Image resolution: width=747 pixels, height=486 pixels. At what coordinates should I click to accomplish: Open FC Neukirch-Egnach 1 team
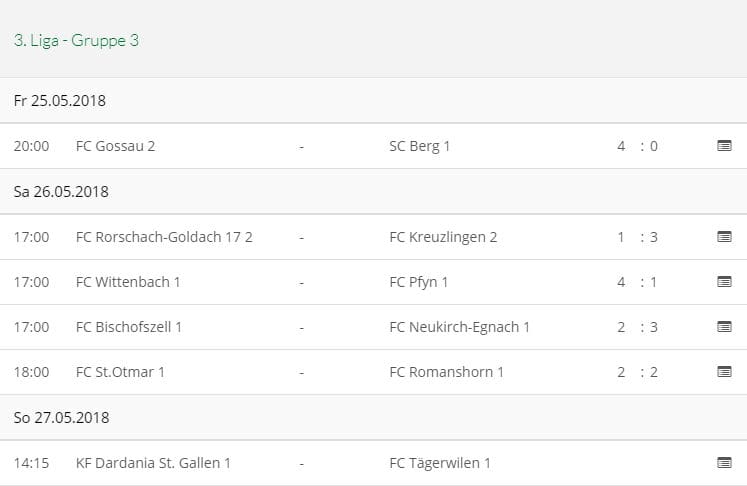point(459,327)
